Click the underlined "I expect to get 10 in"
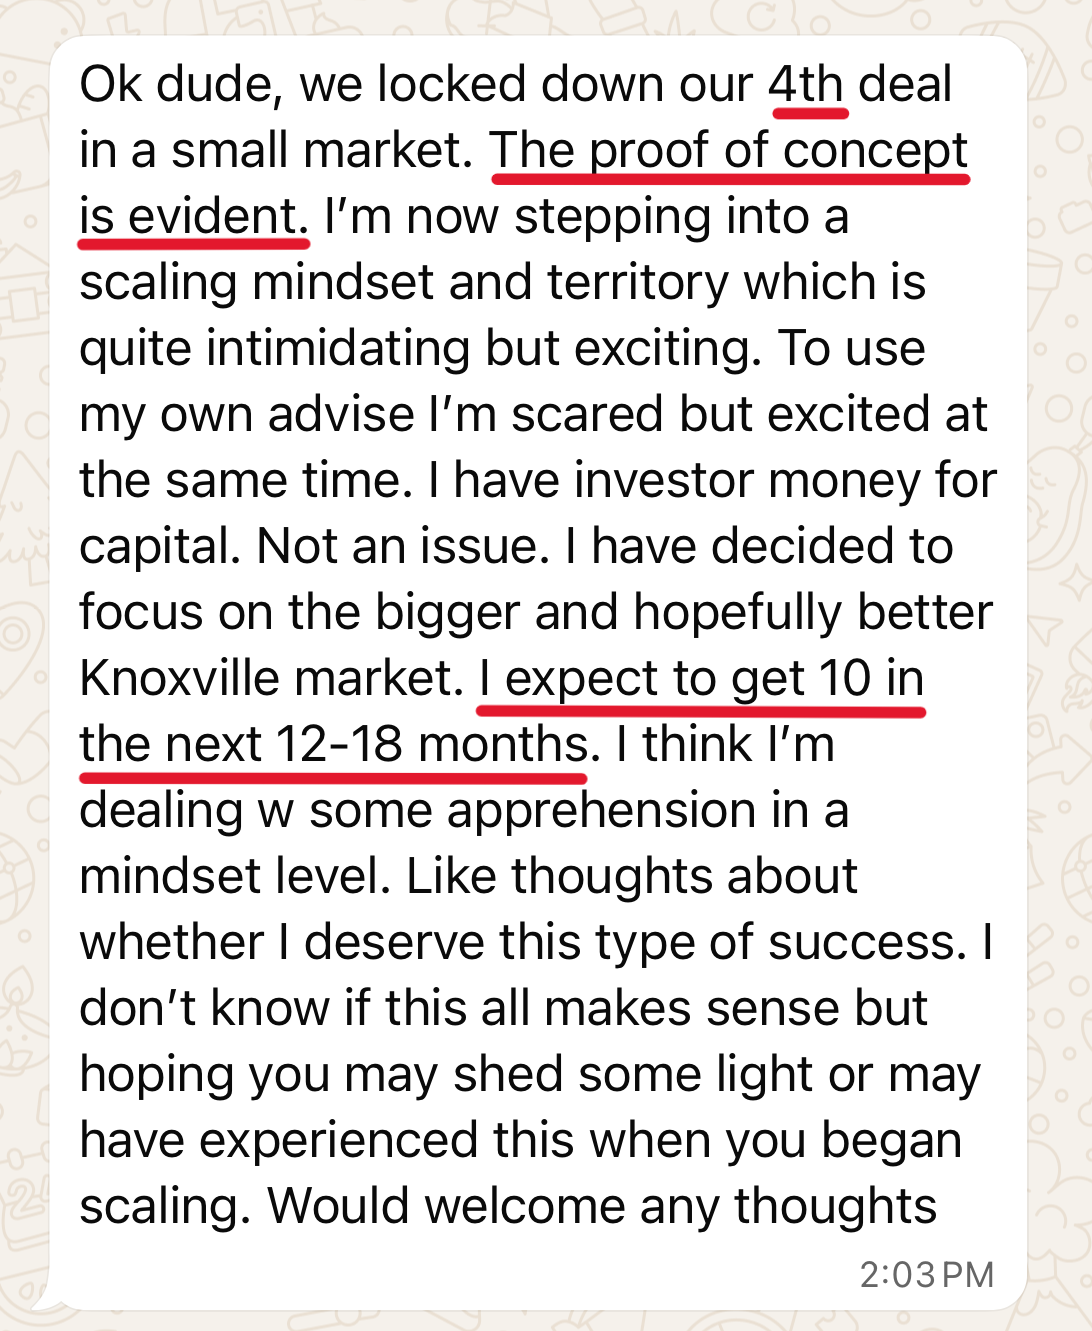Screen dimensions: 1092x1331 pos(700,679)
